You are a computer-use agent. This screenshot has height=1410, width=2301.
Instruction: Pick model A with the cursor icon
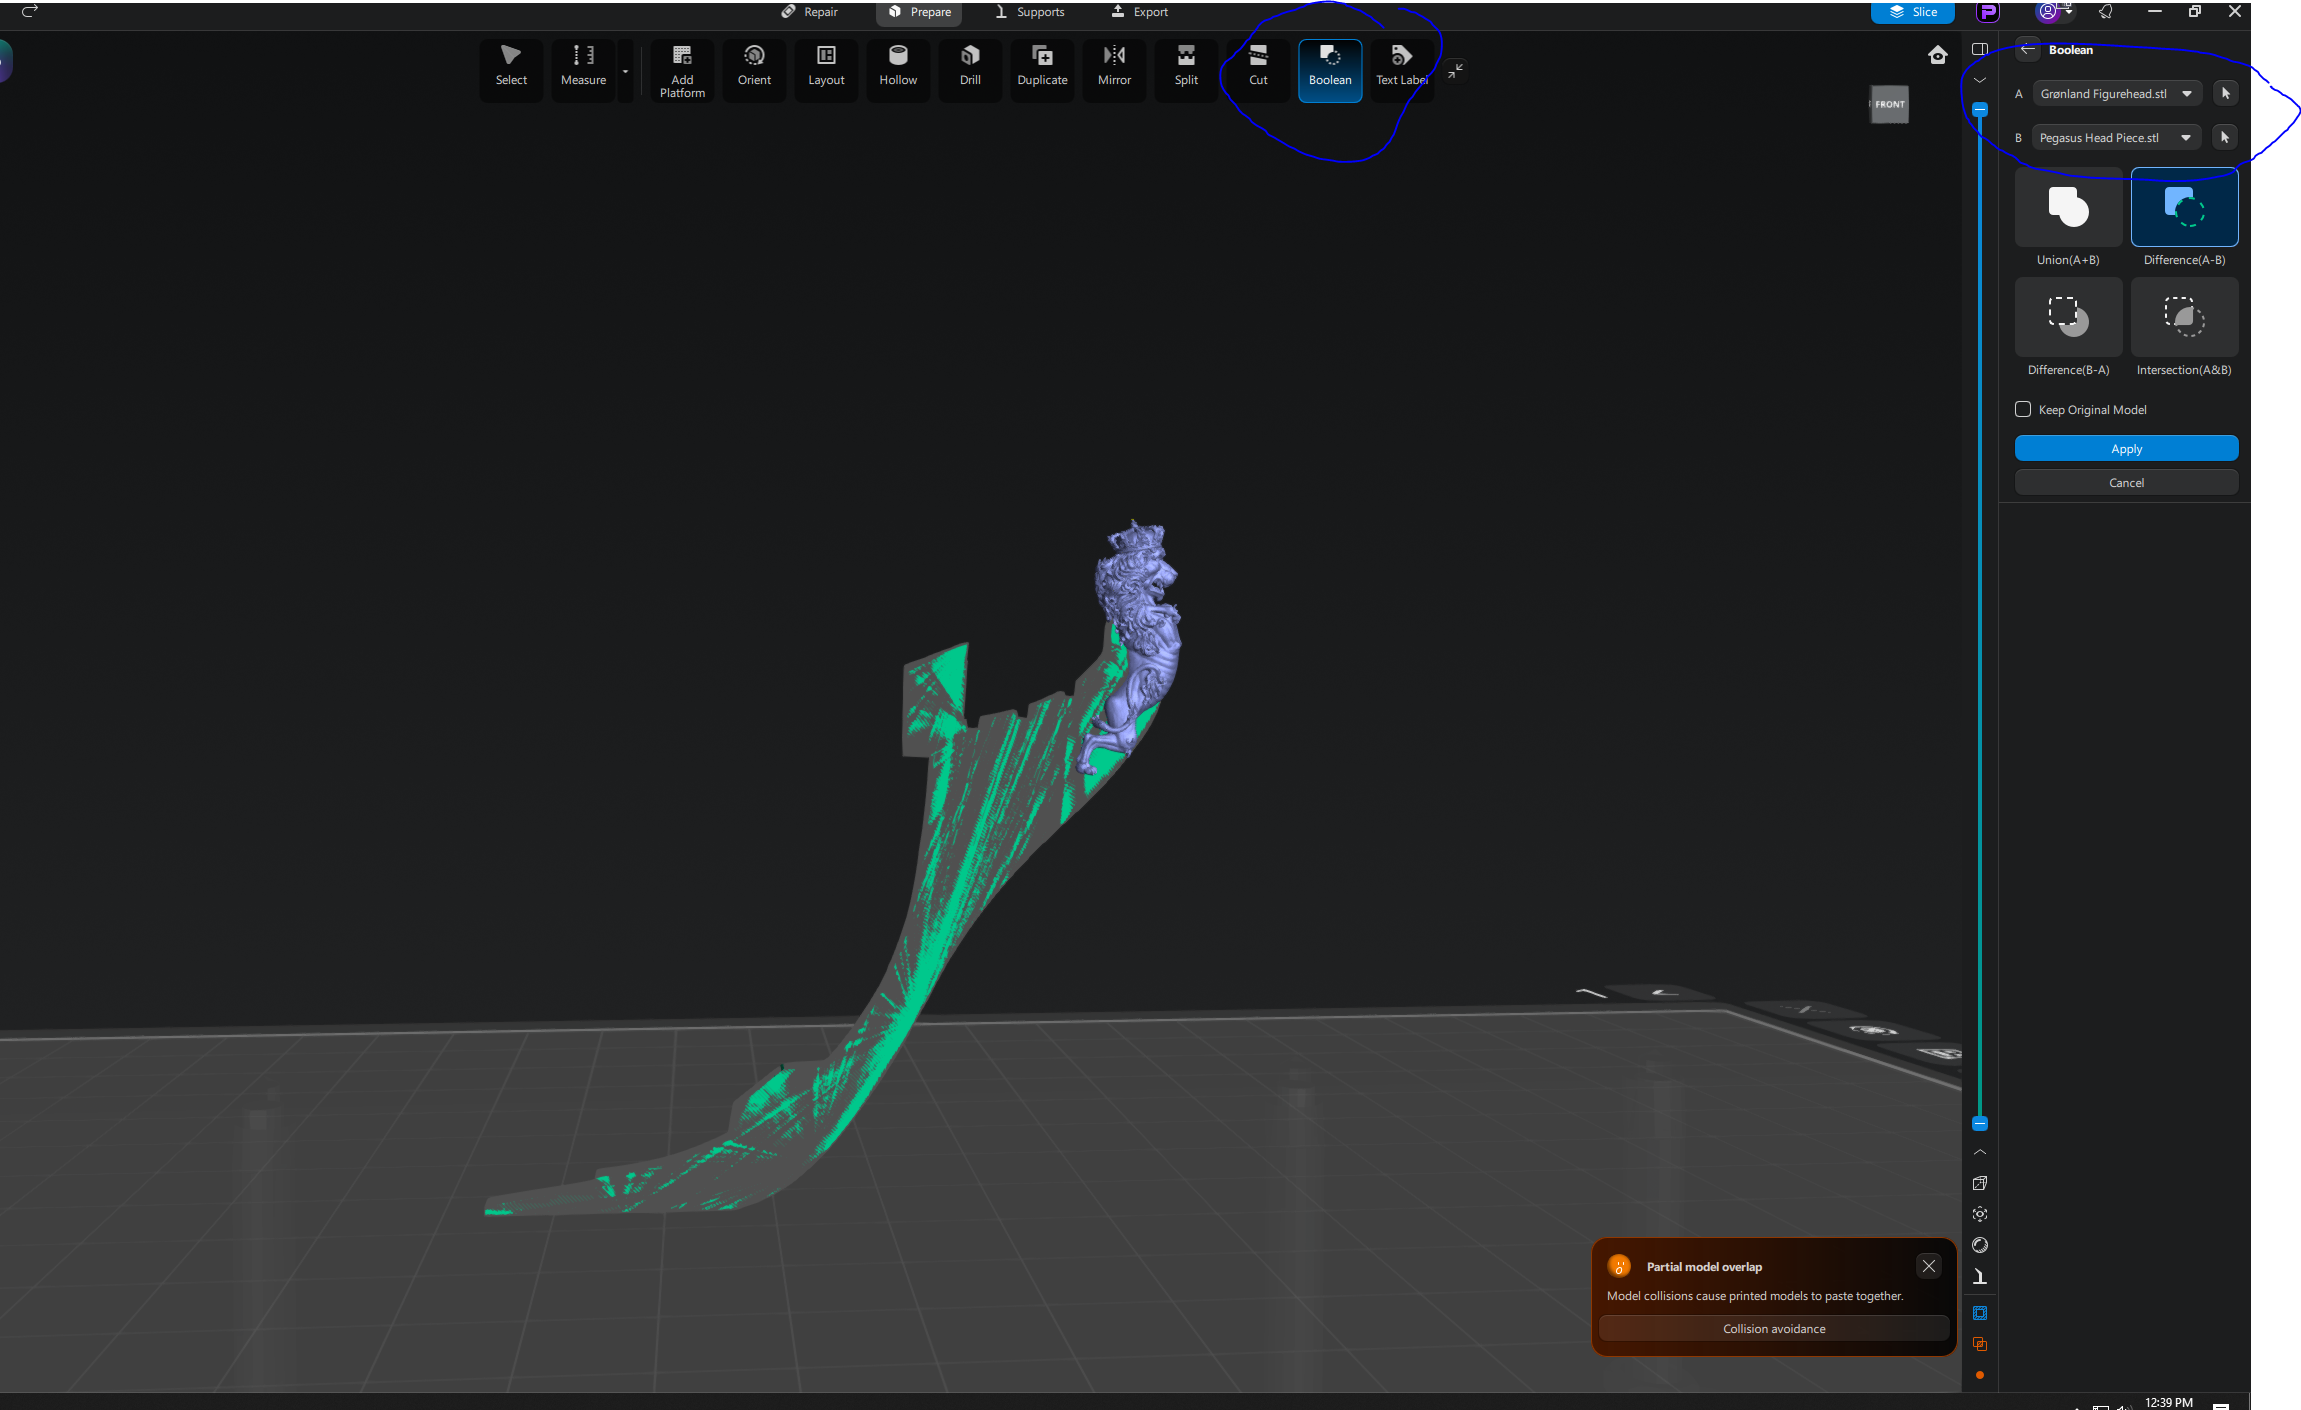coord(2225,93)
